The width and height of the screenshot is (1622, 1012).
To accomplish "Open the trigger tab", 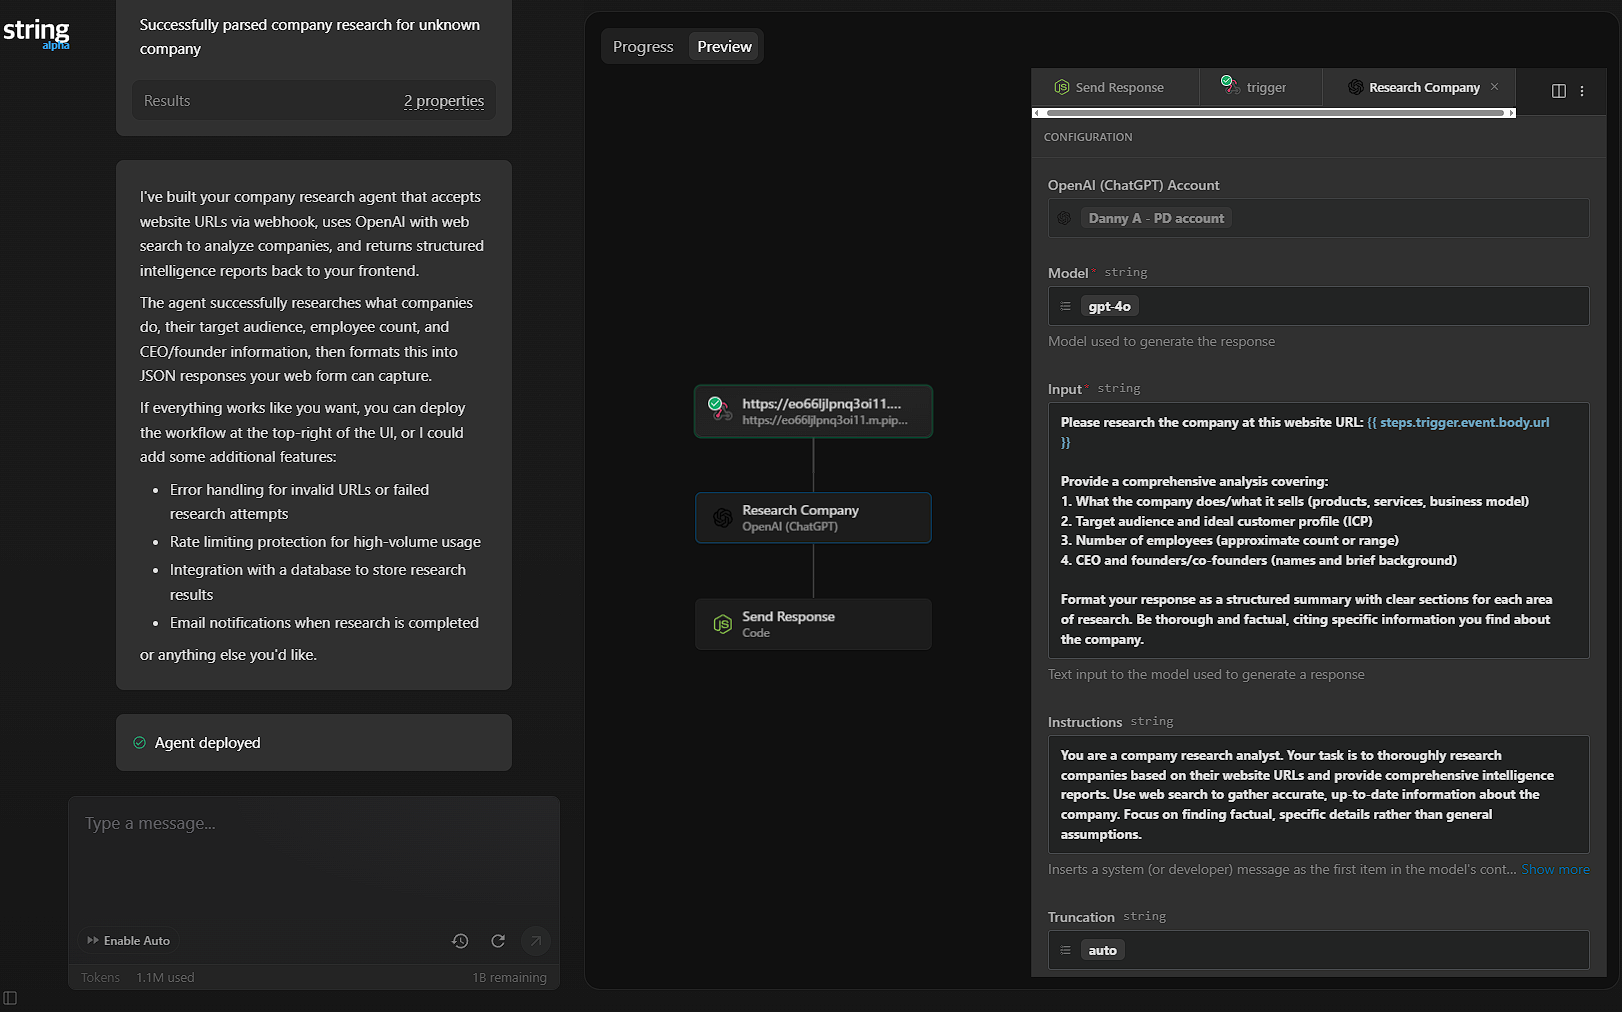I will point(1260,88).
